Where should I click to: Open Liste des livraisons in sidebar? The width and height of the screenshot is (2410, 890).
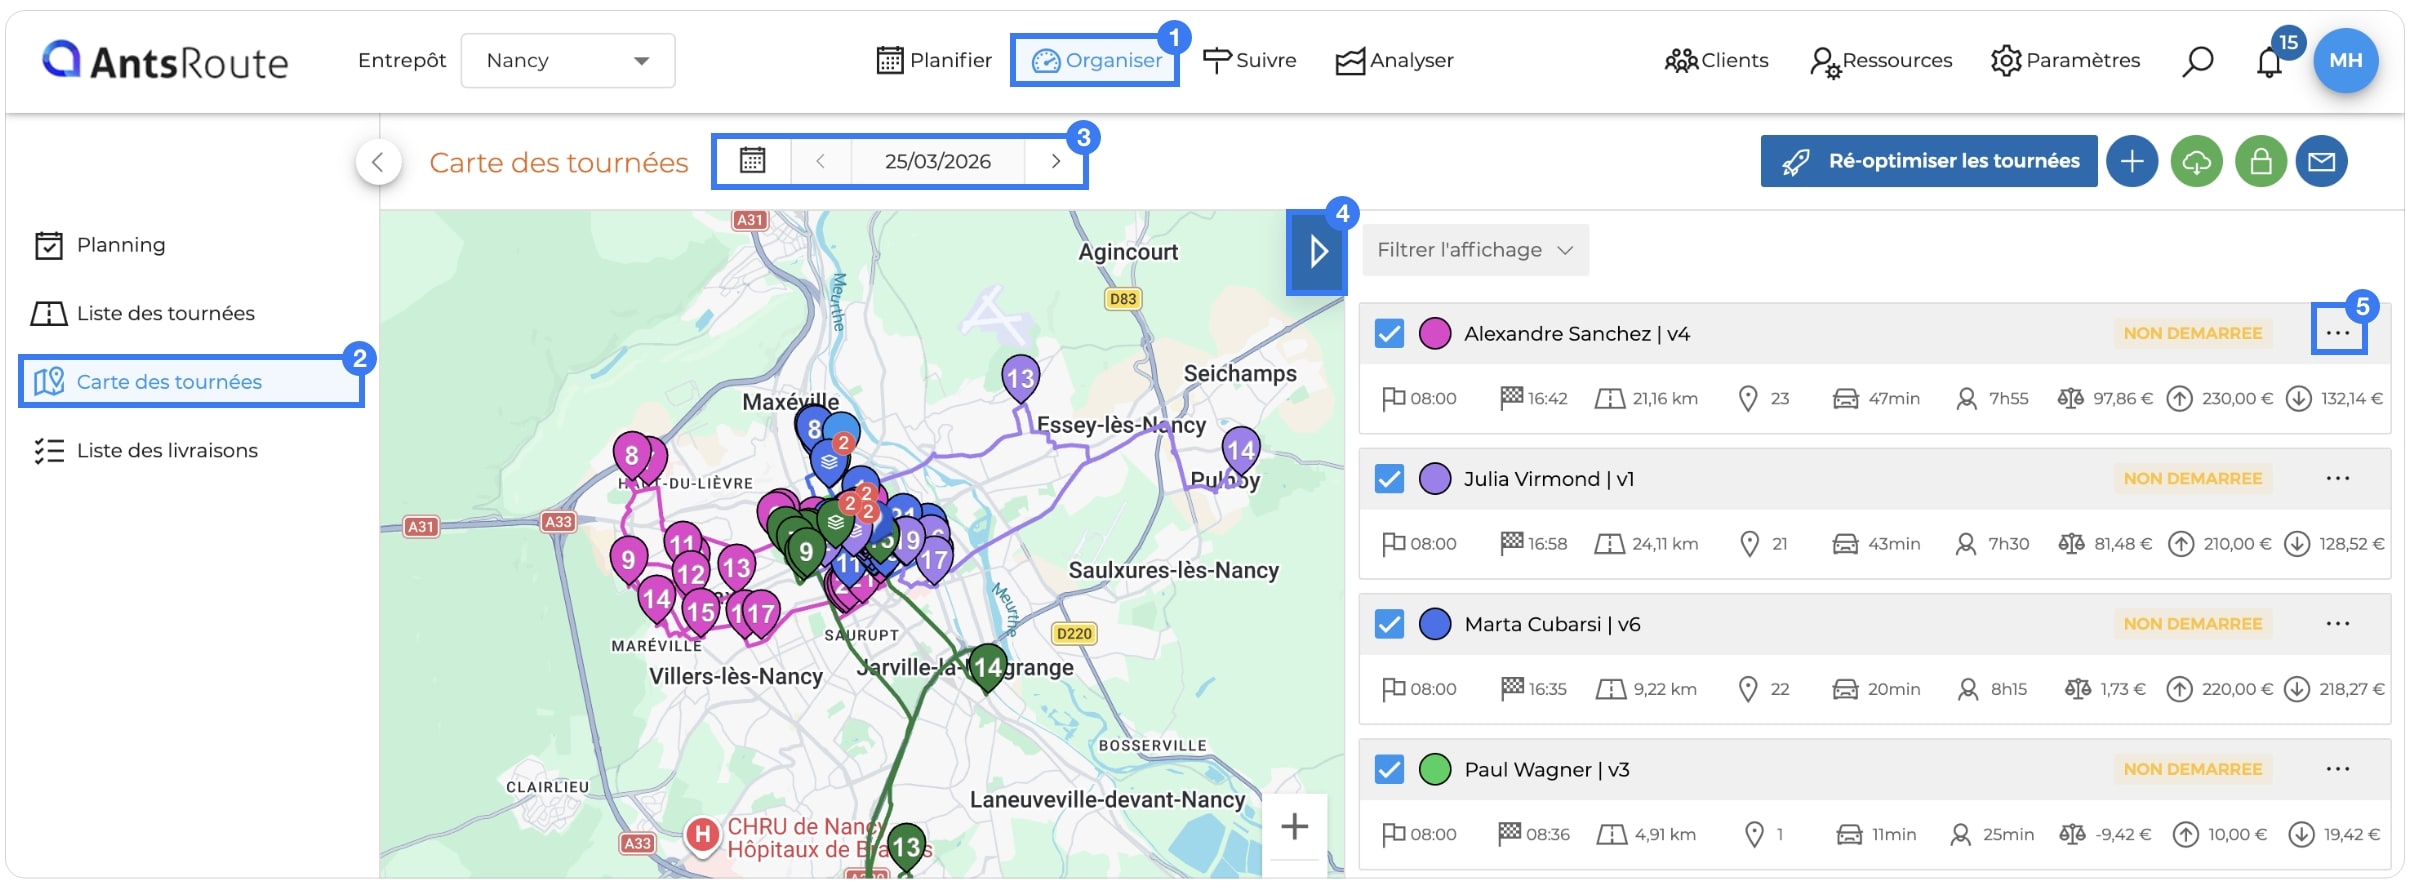[x=145, y=450]
